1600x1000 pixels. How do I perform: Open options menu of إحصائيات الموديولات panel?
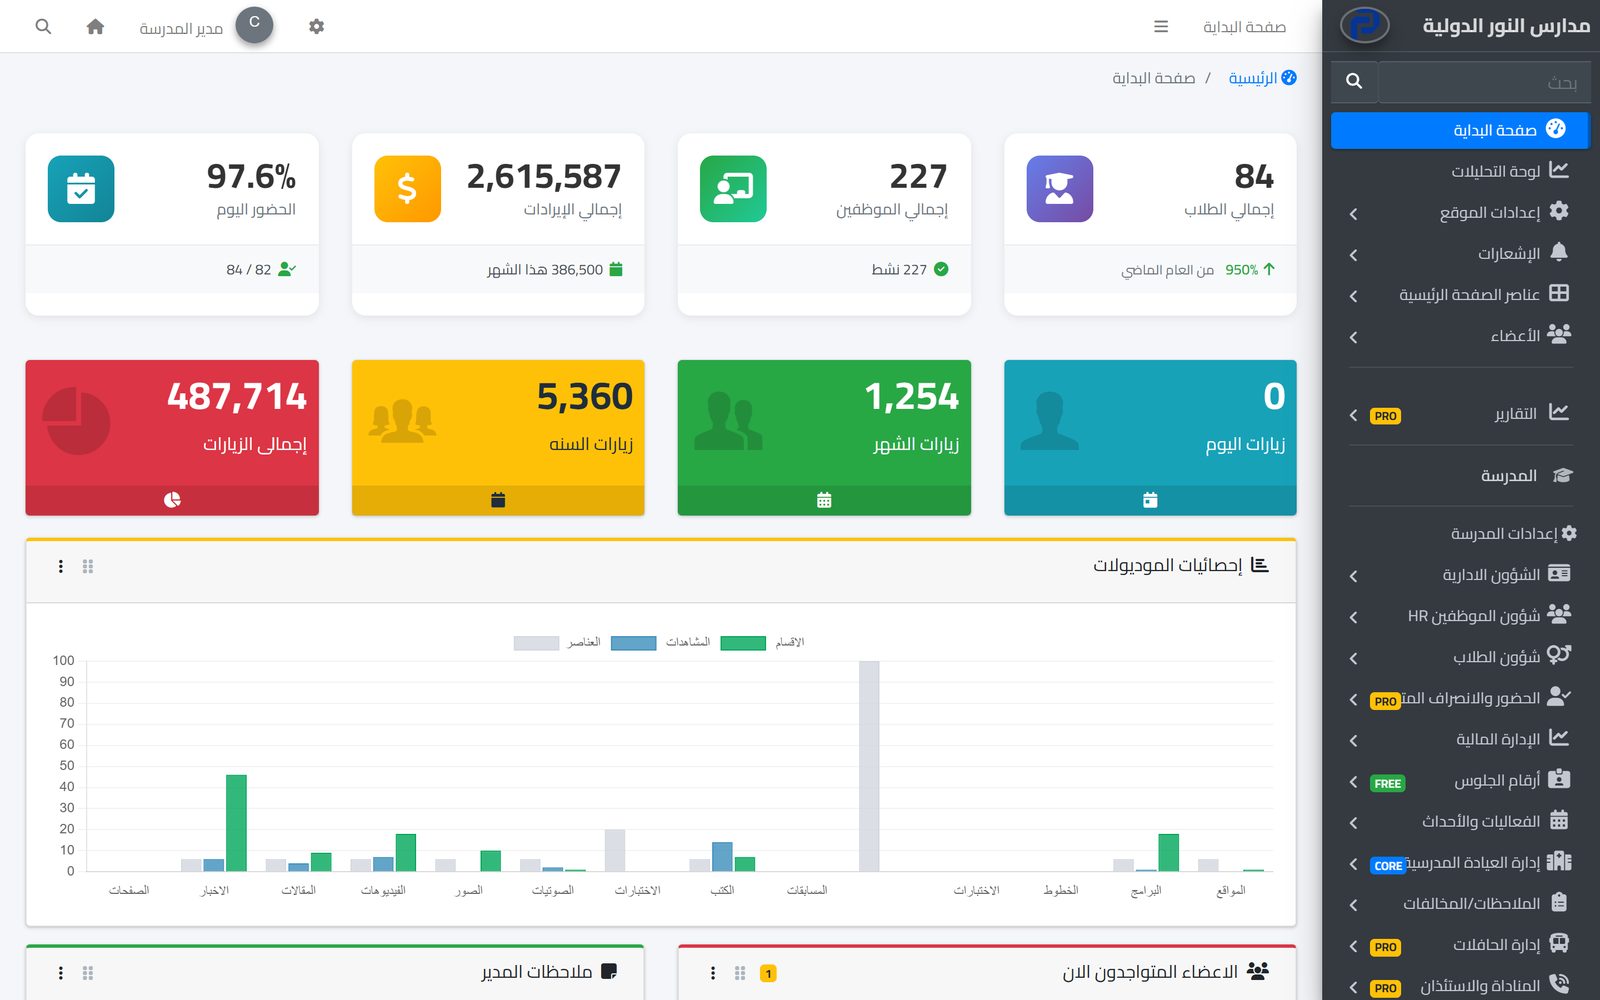(x=61, y=566)
